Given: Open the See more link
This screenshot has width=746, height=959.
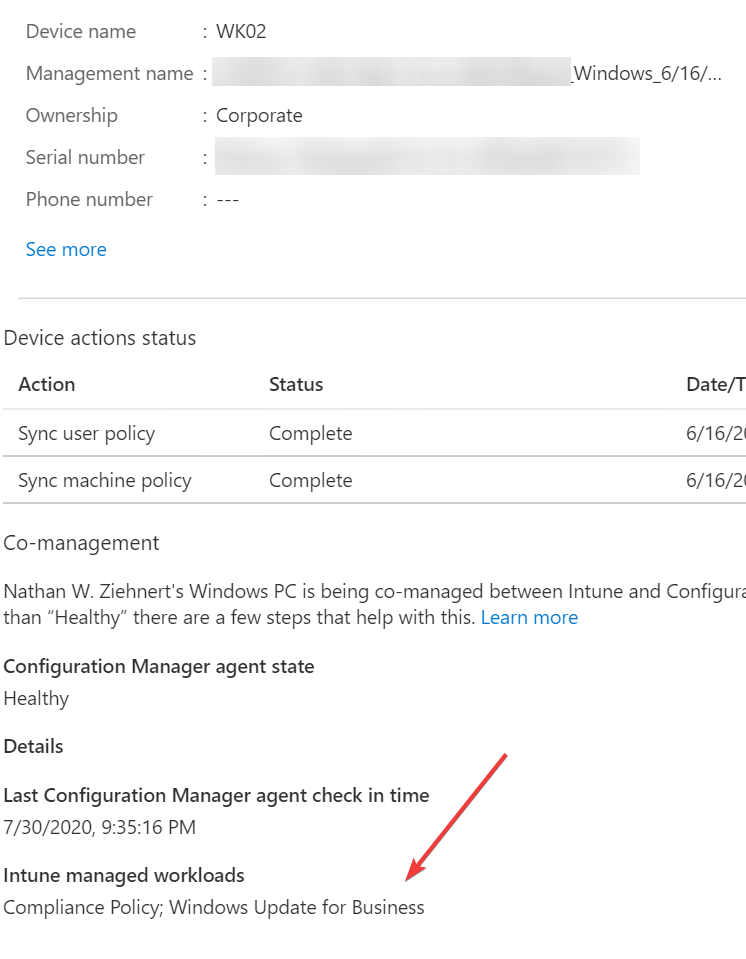Looking at the screenshot, I should [66, 250].
